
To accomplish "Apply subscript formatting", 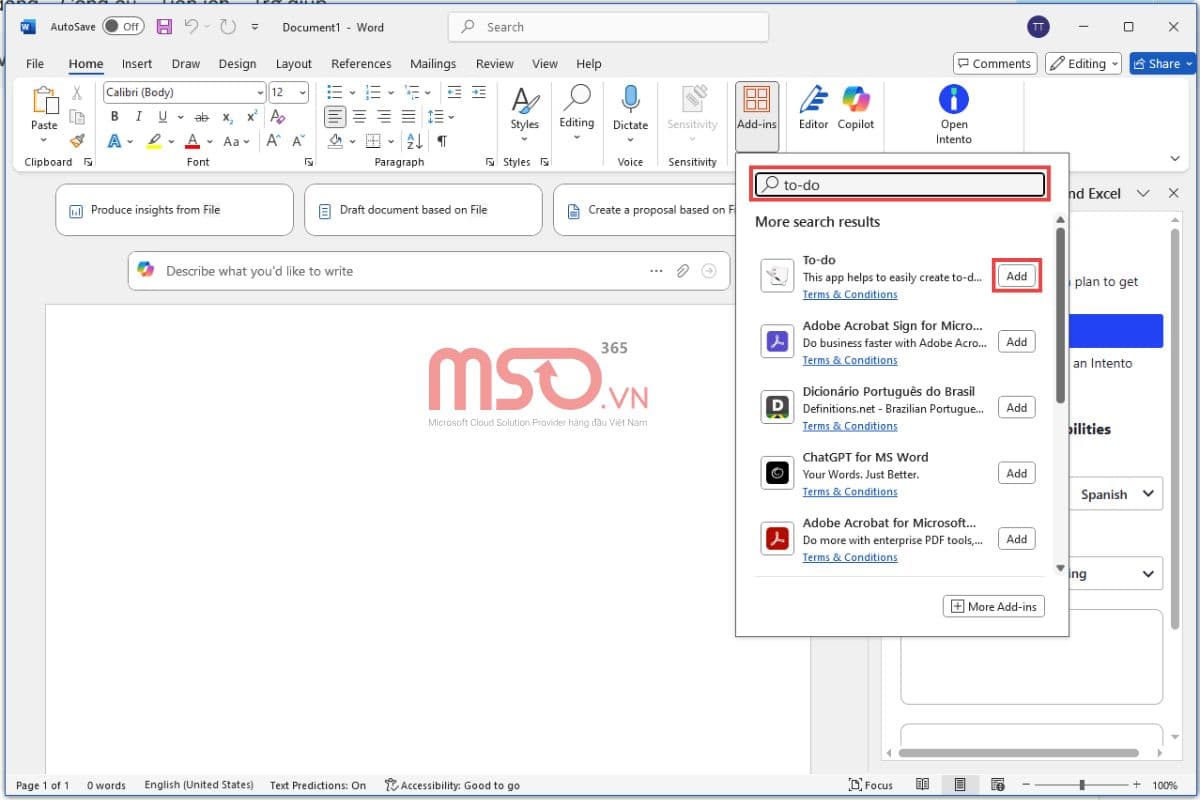I will [228, 117].
